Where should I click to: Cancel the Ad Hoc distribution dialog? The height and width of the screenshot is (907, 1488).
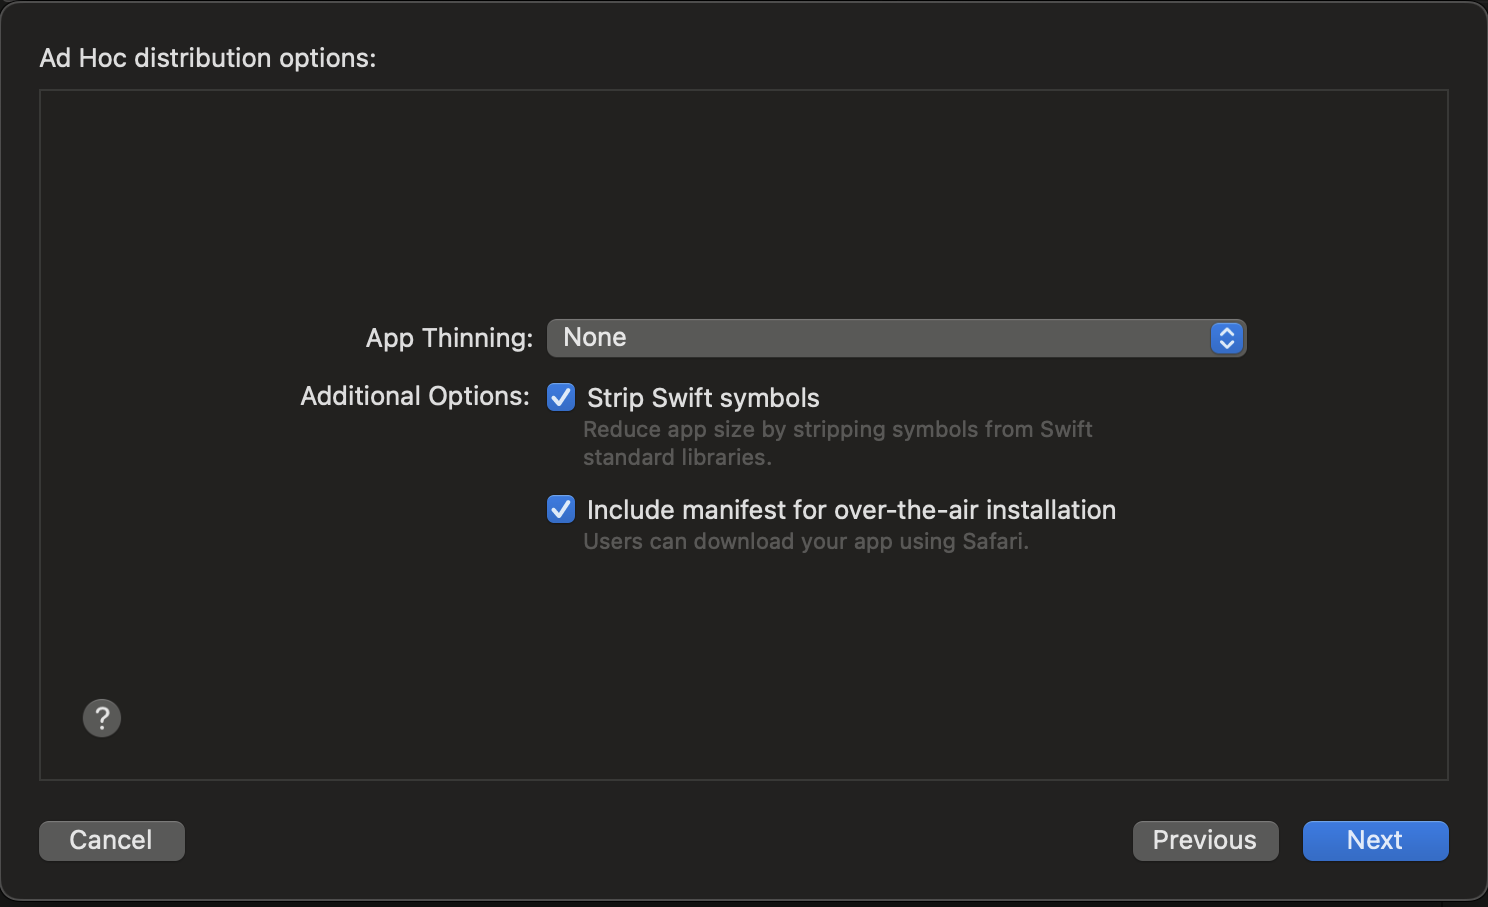(x=111, y=841)
